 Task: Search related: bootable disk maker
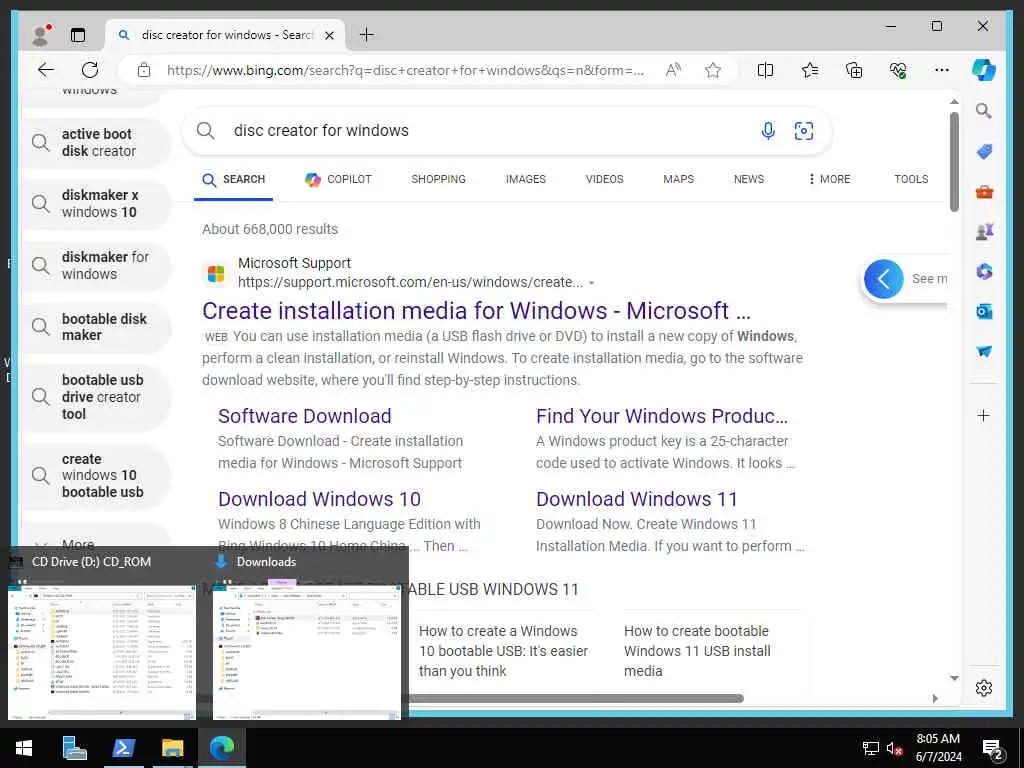[x=96, y=327]
